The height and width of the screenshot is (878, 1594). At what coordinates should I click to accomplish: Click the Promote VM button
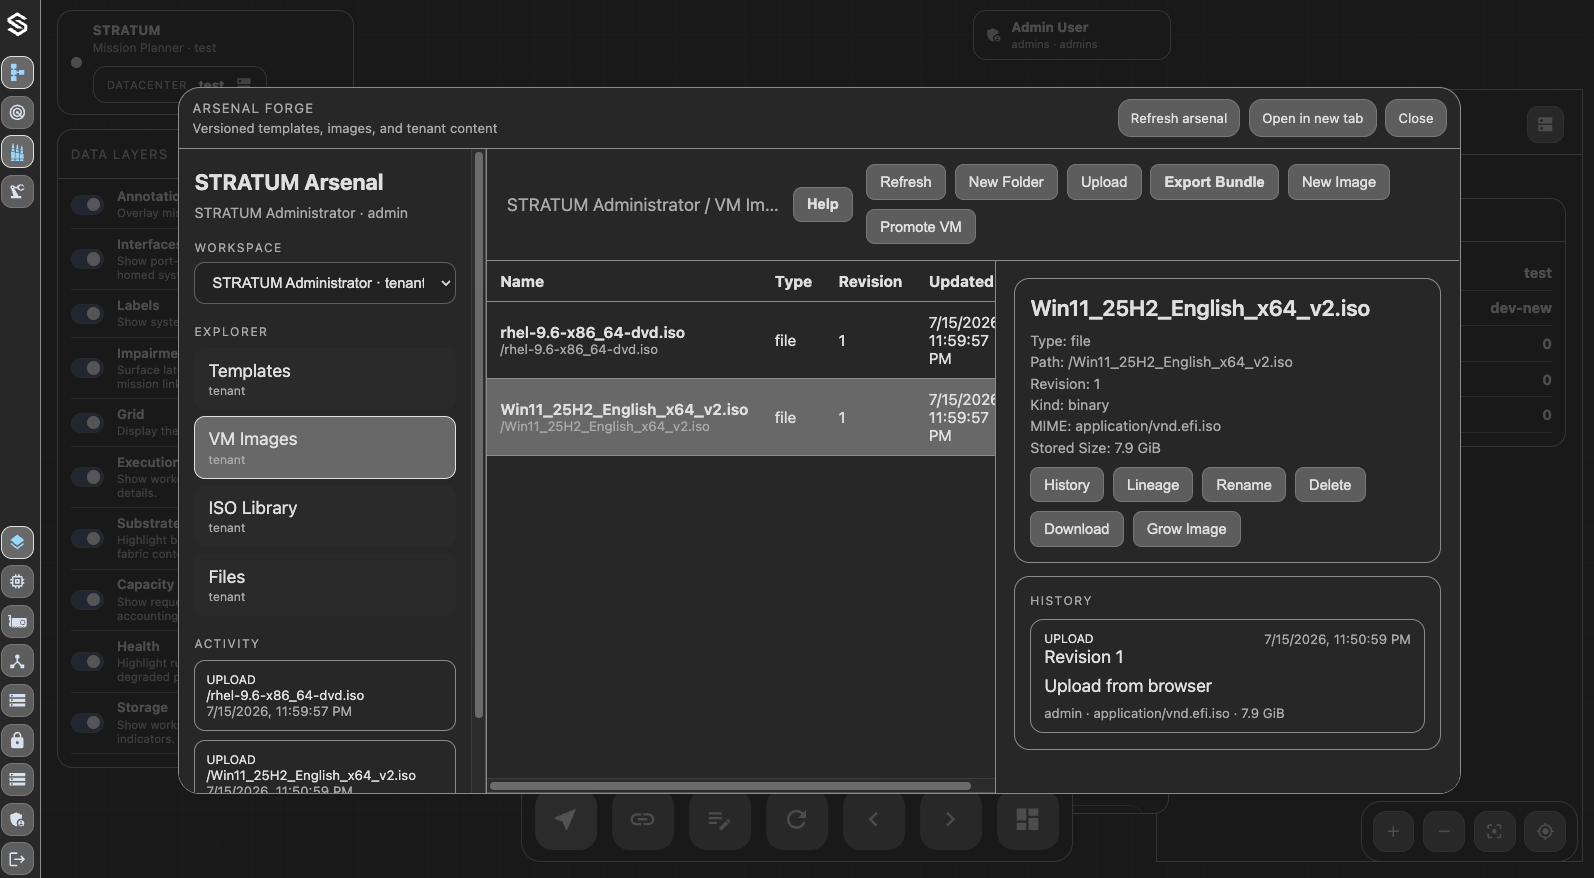tap(921, 227)
